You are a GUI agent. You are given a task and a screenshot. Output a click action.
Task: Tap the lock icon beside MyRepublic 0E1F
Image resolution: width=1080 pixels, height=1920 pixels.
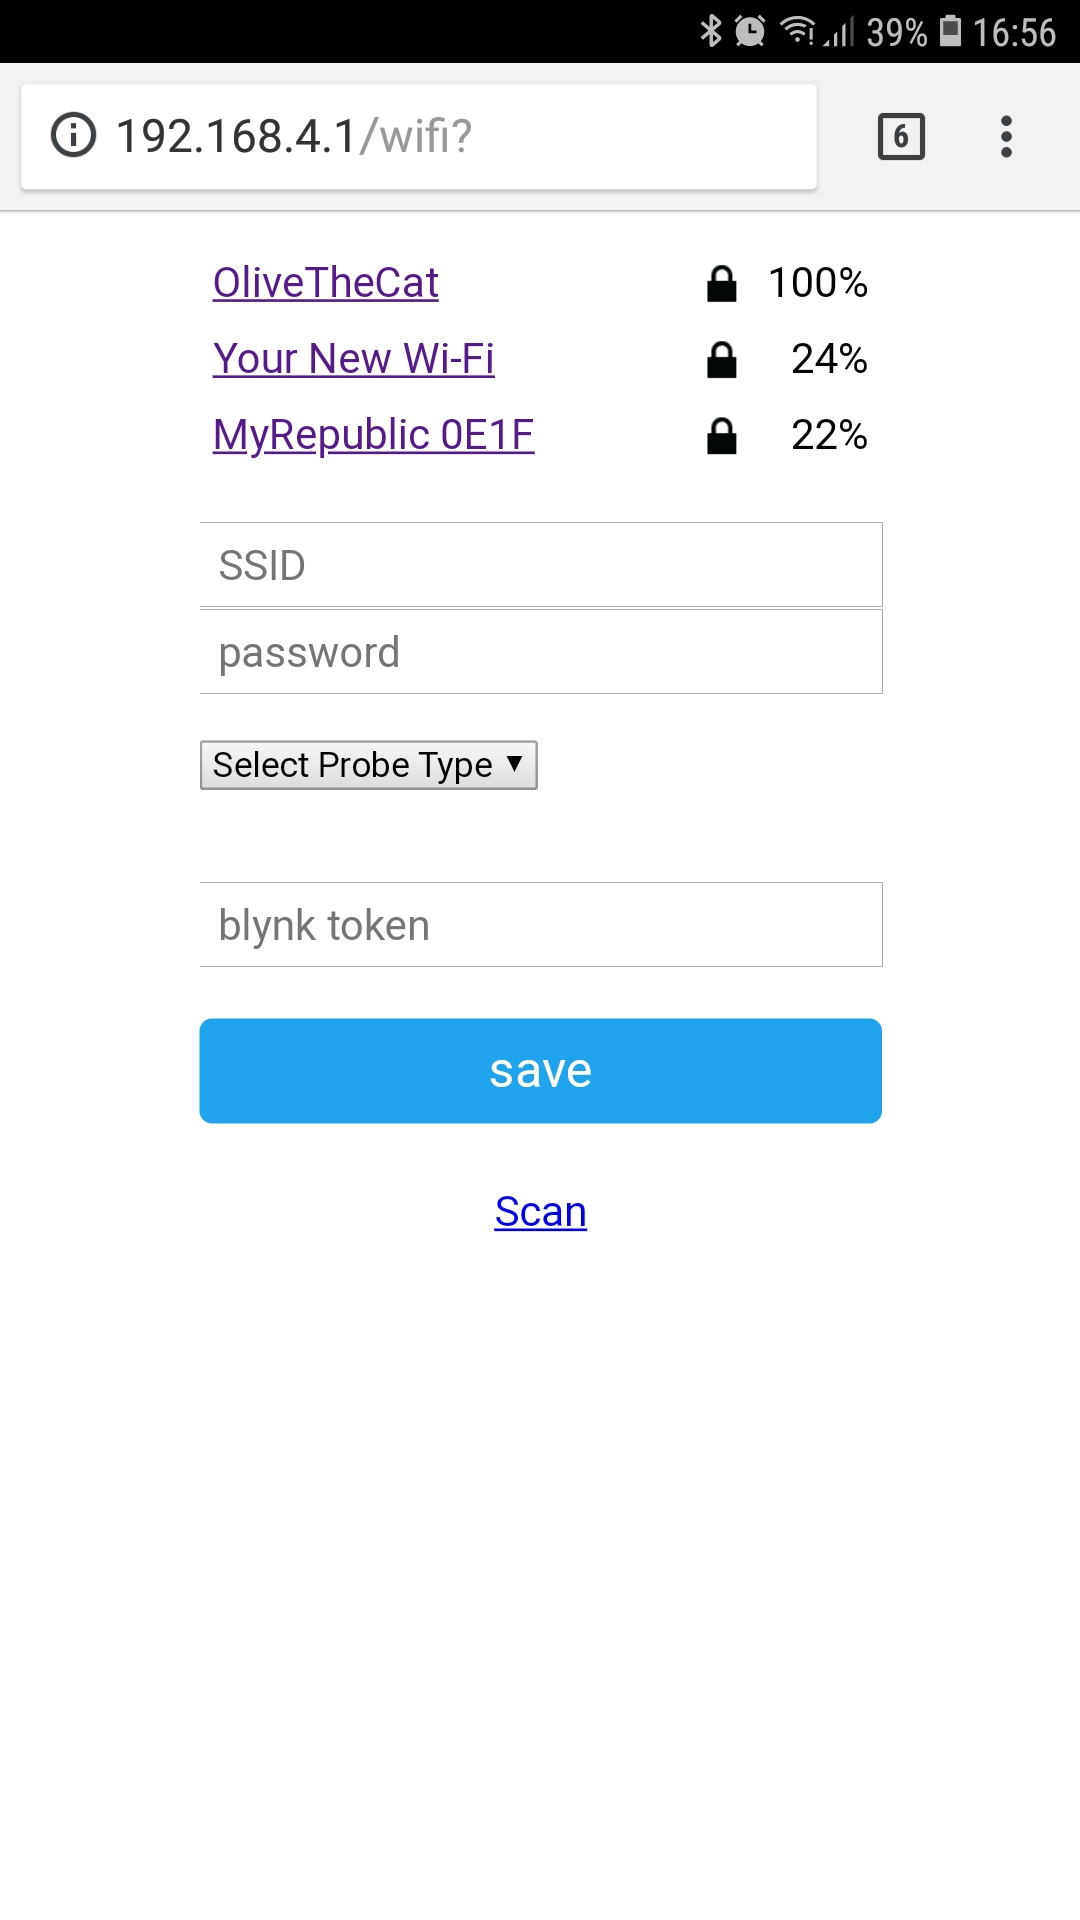pos(721,436)
